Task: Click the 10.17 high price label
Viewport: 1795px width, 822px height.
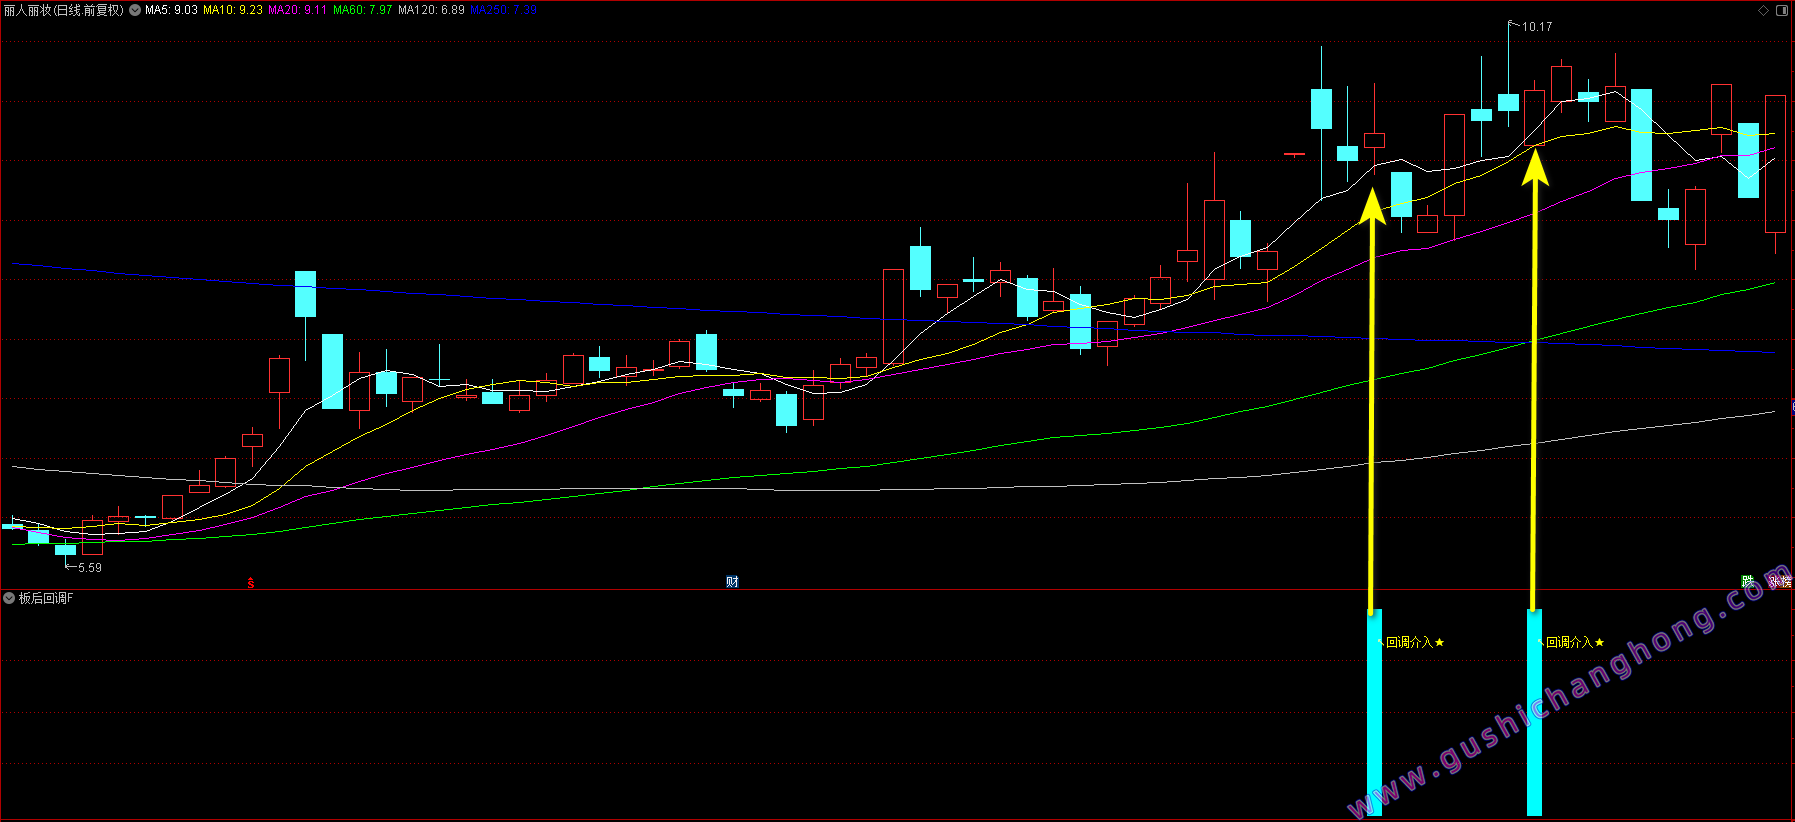Action: point(1537,27)
